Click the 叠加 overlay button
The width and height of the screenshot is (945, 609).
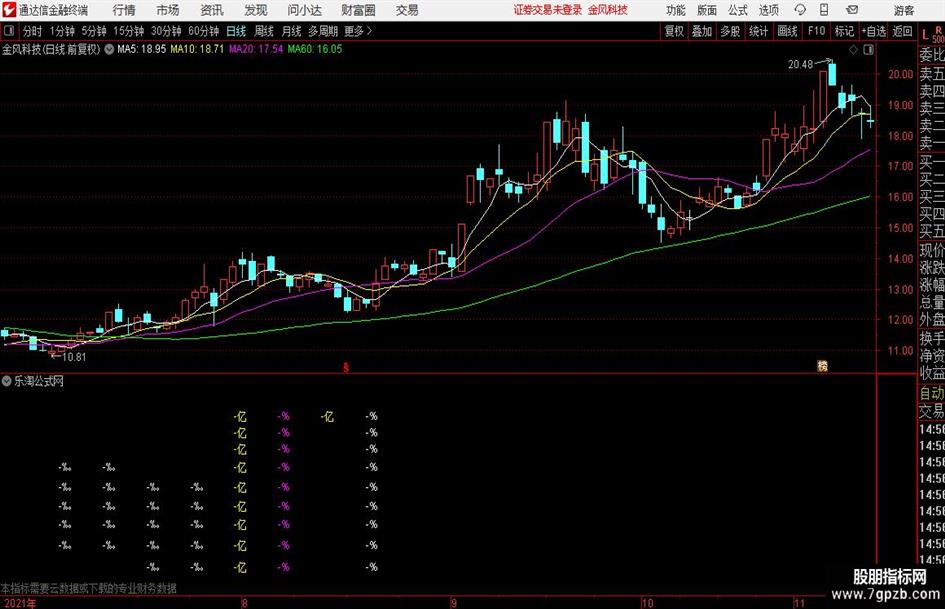702,31
